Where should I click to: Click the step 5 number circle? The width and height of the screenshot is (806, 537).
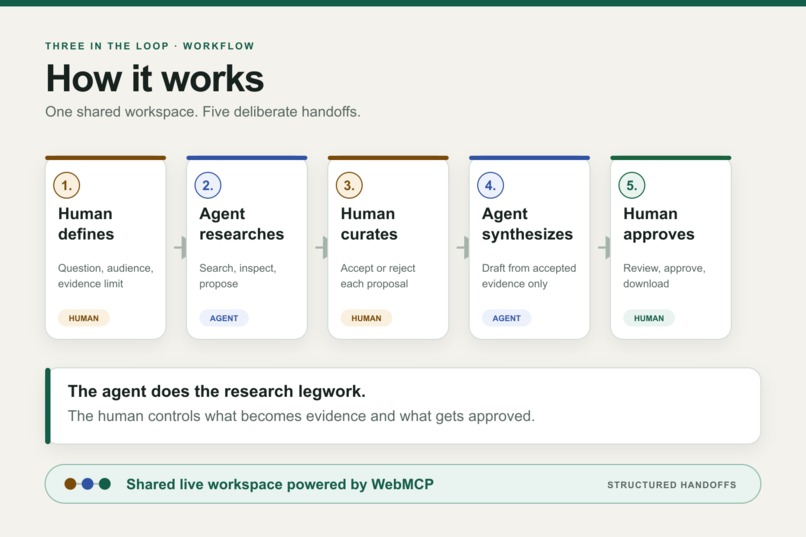click(x=632, y=185)
